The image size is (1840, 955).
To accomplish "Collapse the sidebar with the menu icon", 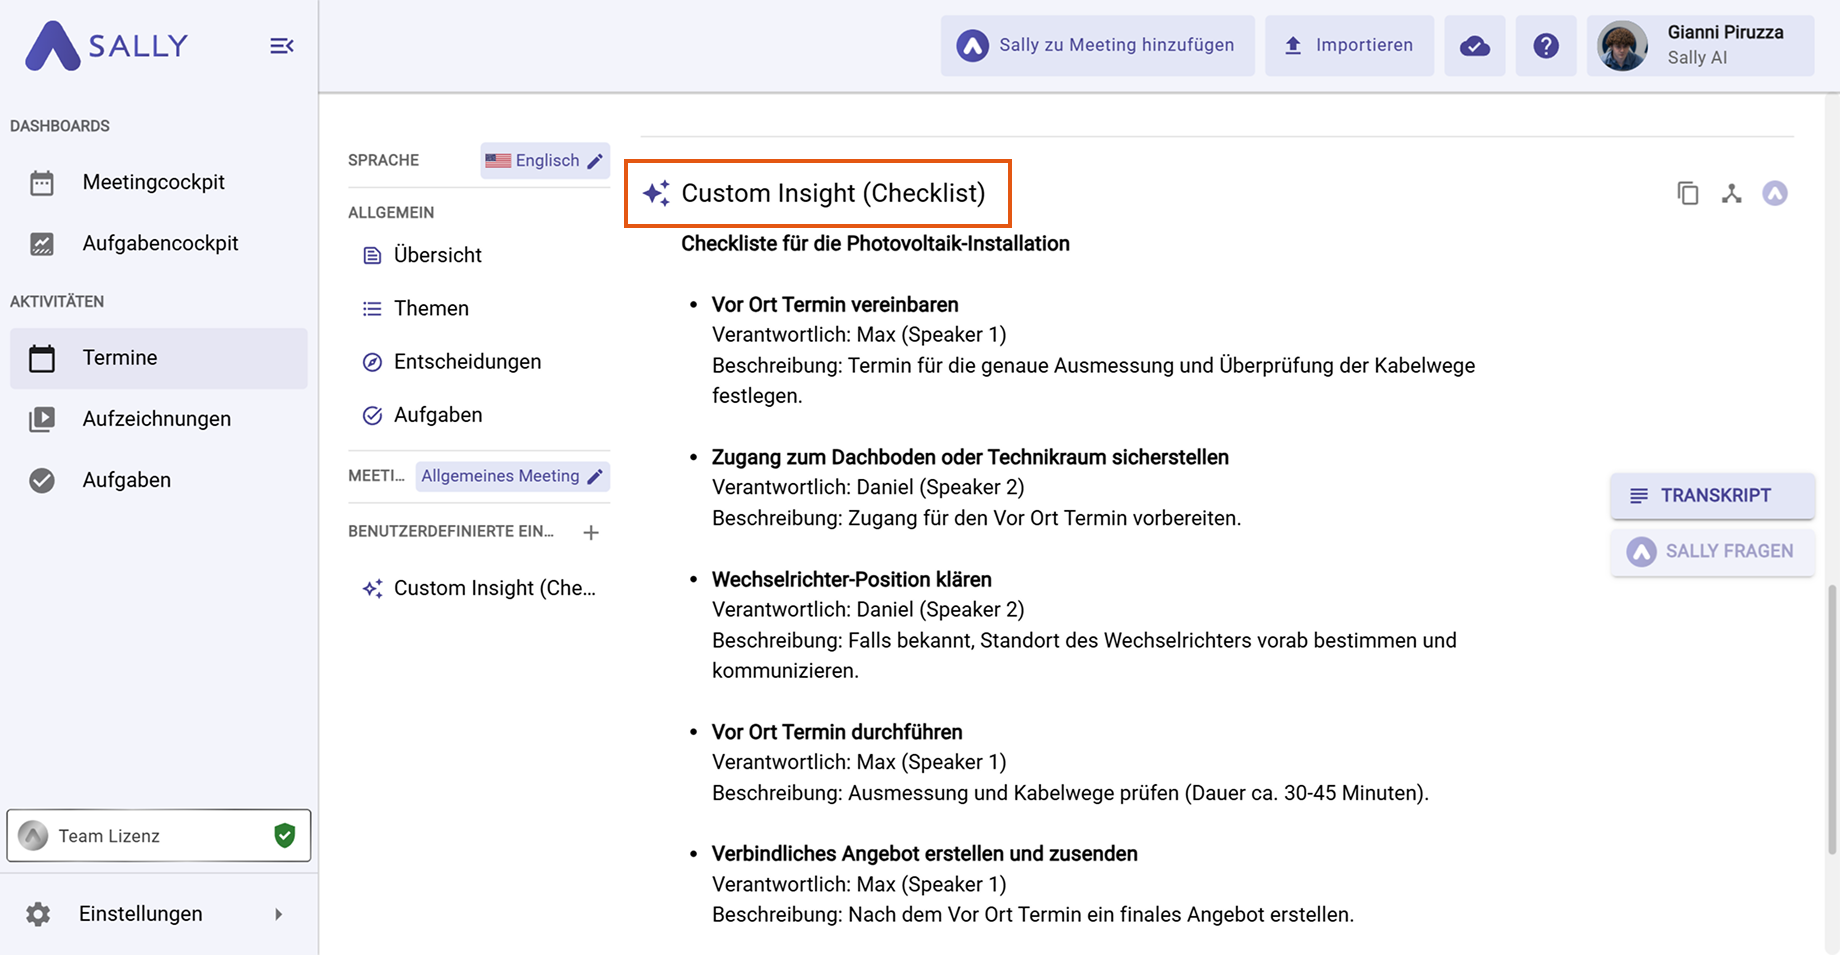I will pos(281,46).
